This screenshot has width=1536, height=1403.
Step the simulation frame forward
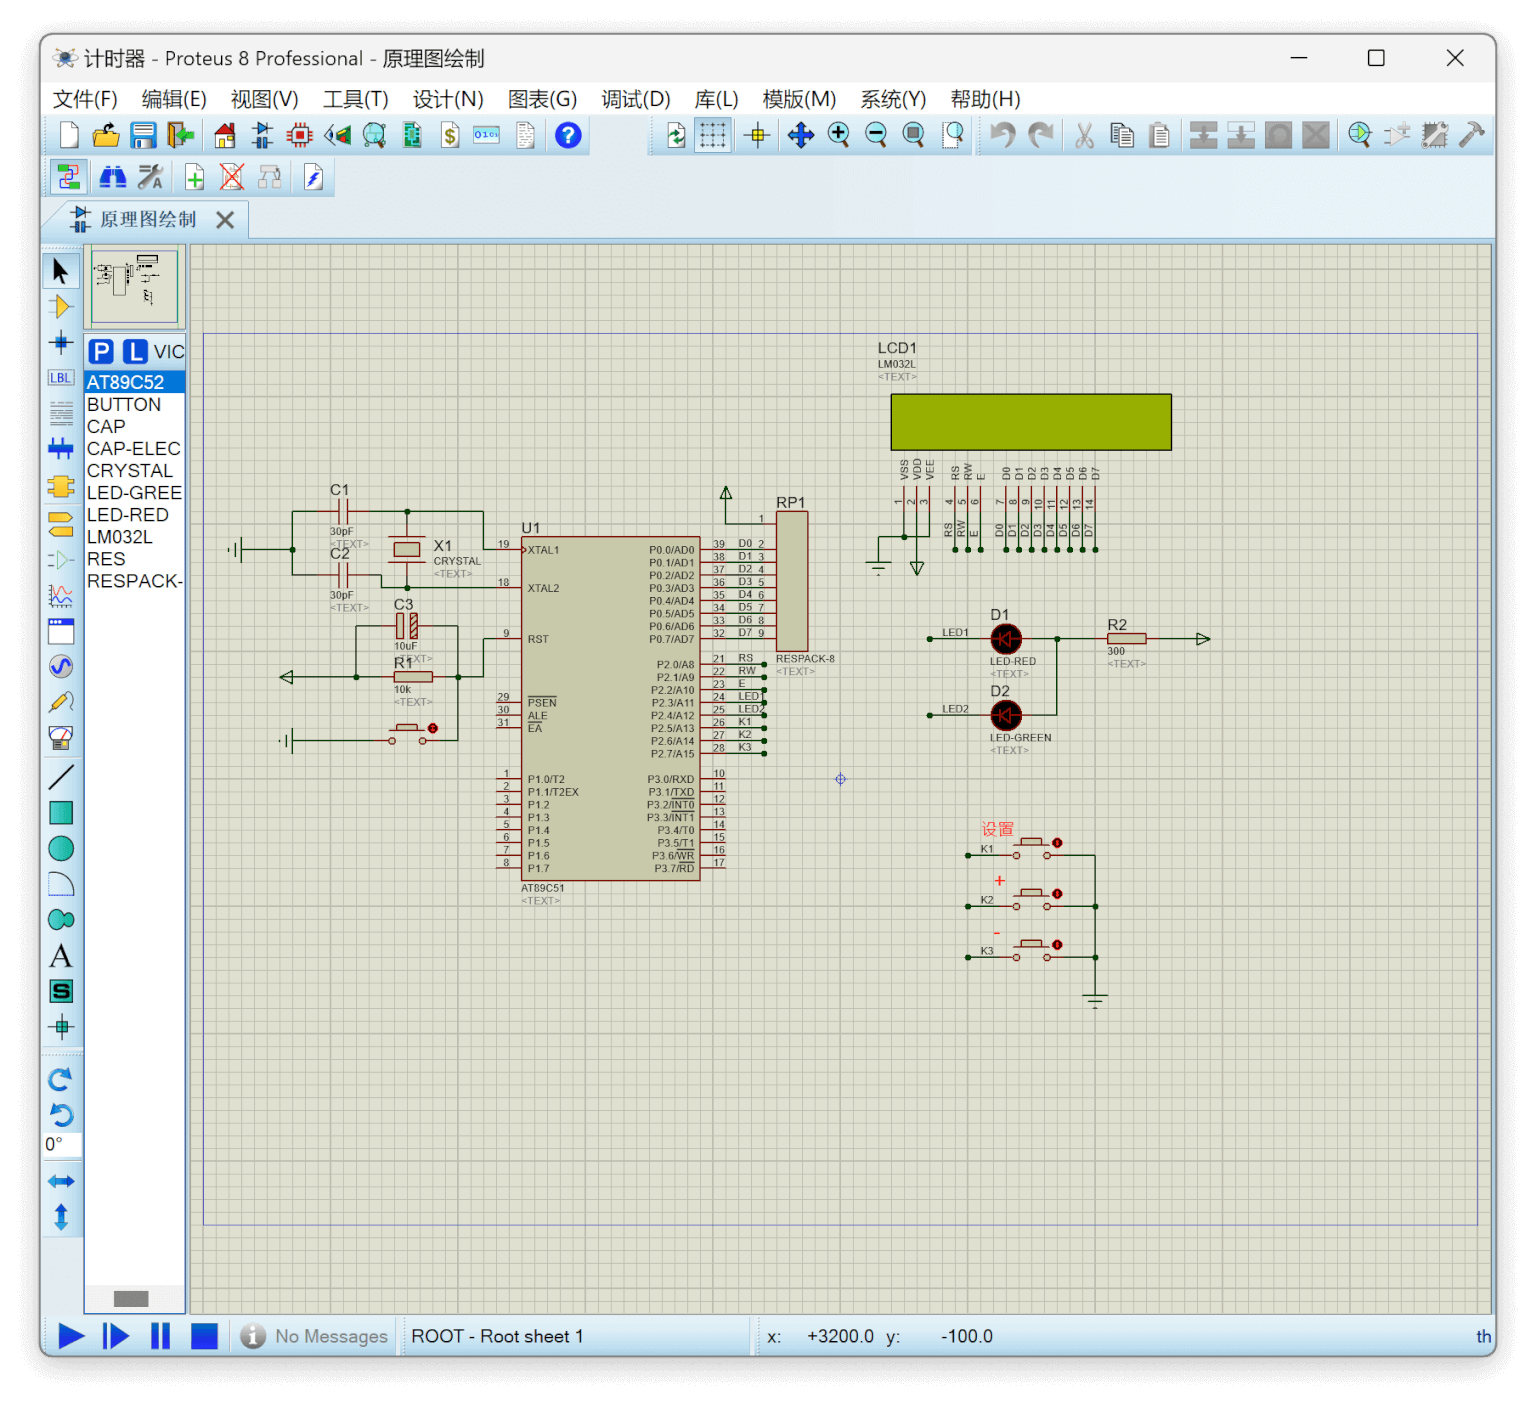(116, 1336)
